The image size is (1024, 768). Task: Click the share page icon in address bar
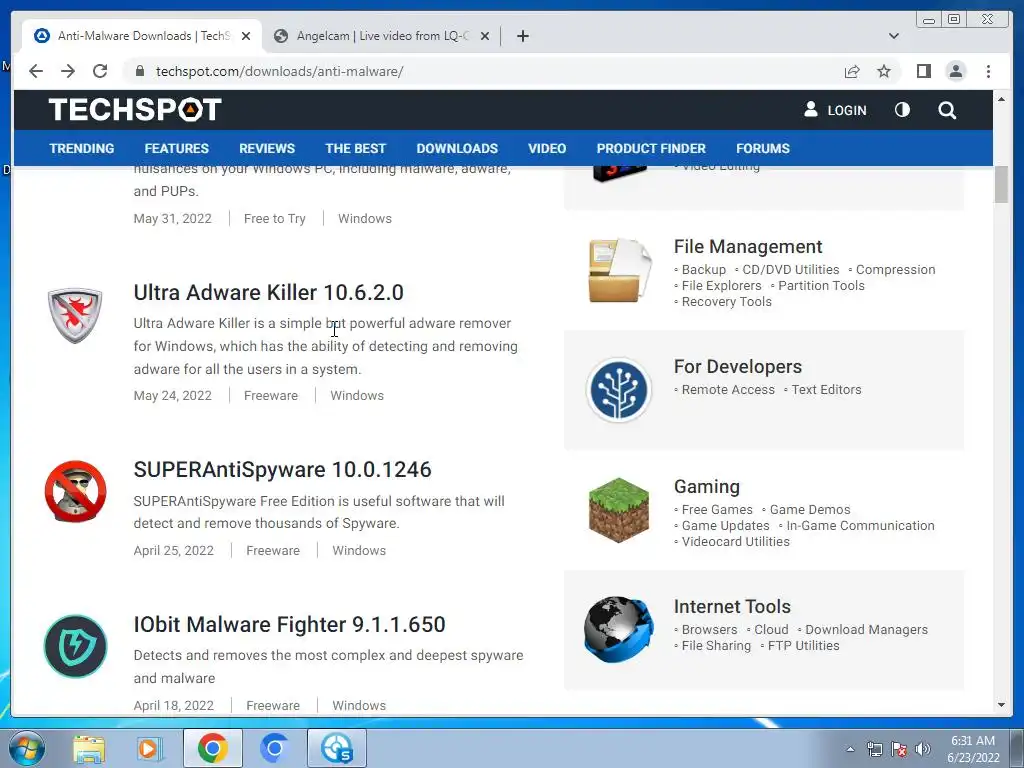852,71
